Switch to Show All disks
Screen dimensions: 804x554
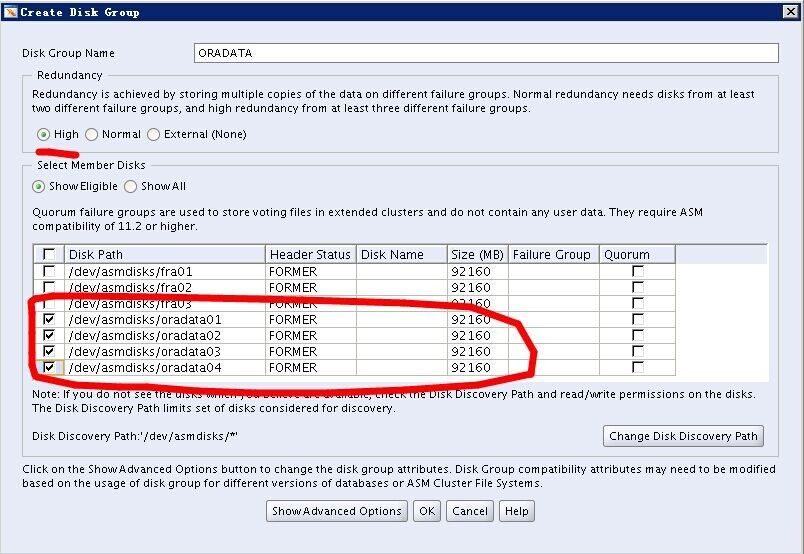tap(131, 186)
